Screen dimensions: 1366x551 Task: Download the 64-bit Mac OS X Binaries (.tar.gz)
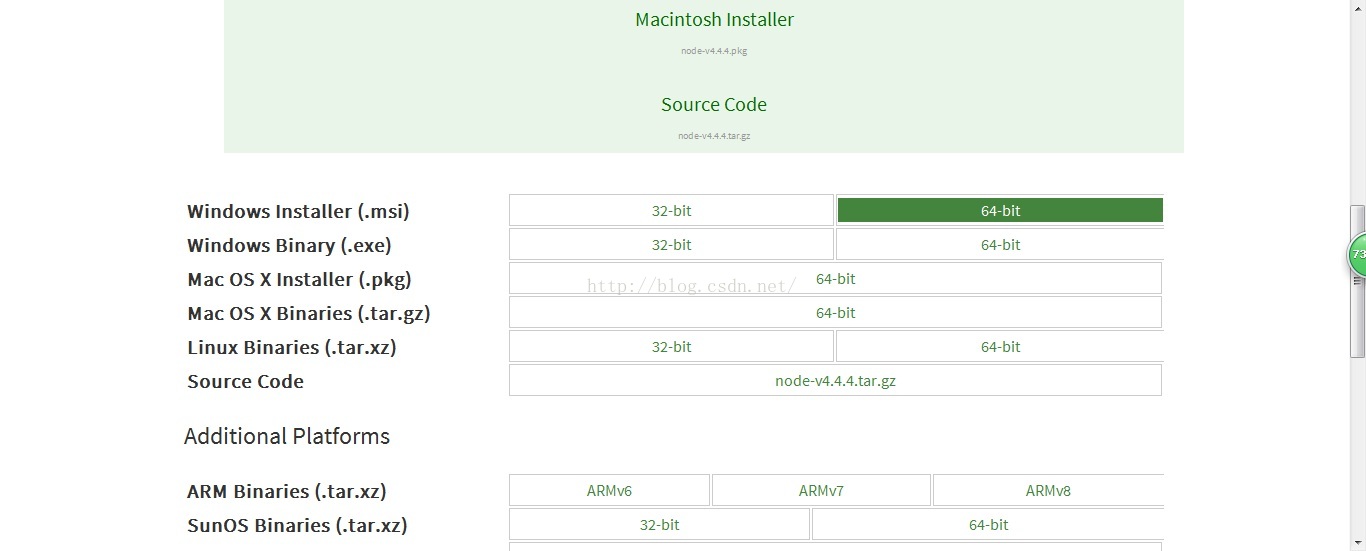pos(835,313)
